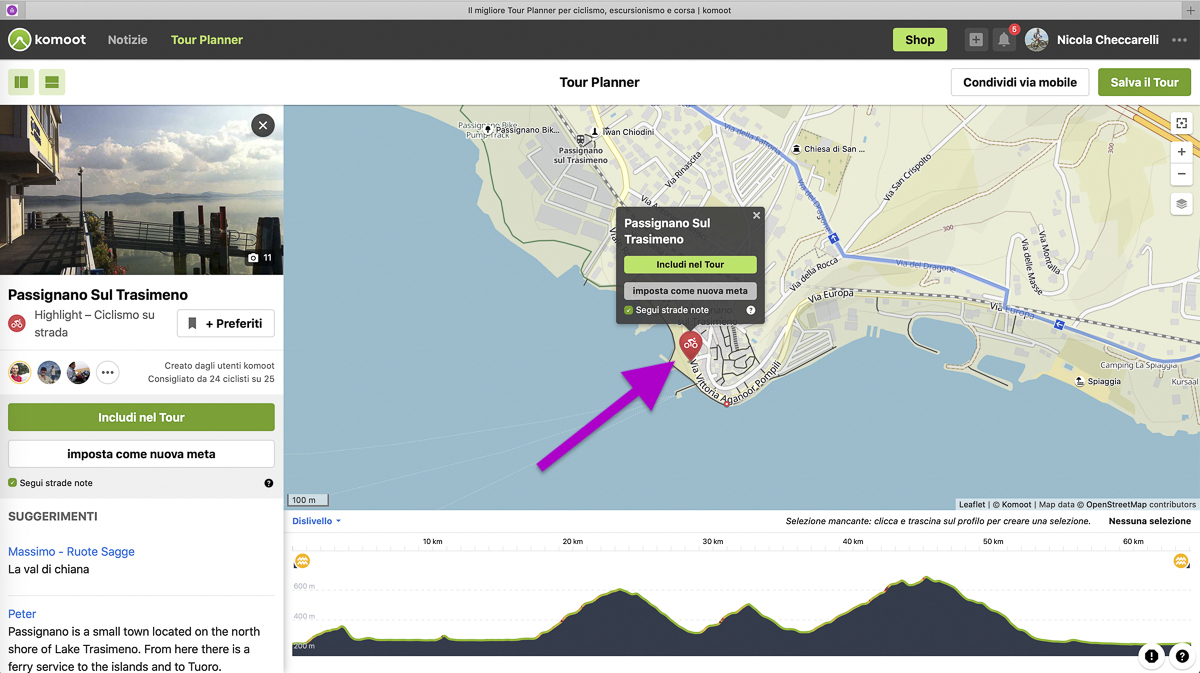Open the three-dot menu beside username
Screen dimensions: 1200x673
(x=1179, y=40)
